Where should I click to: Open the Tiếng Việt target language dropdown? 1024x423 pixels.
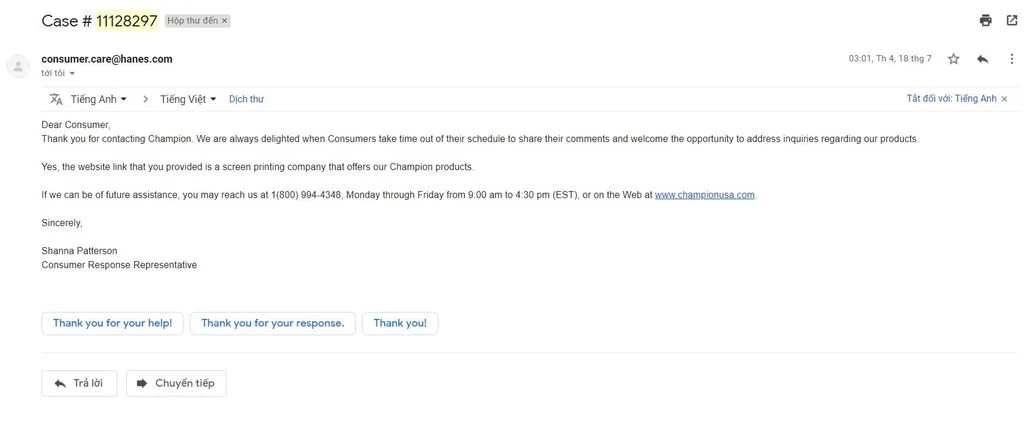(188, 99)
